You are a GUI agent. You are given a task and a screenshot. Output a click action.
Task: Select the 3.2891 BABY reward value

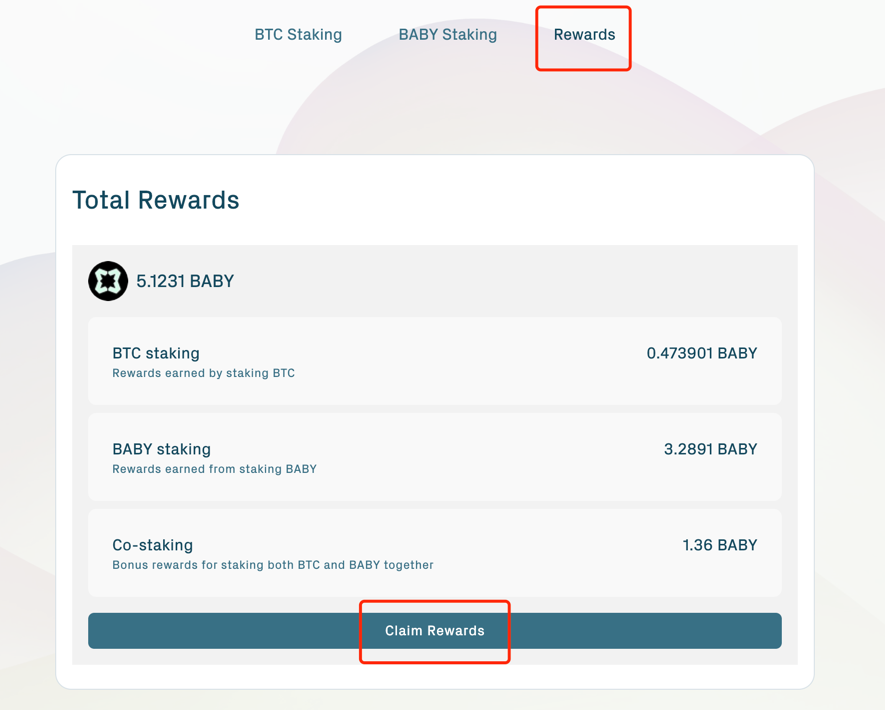(x=710, y=449)
